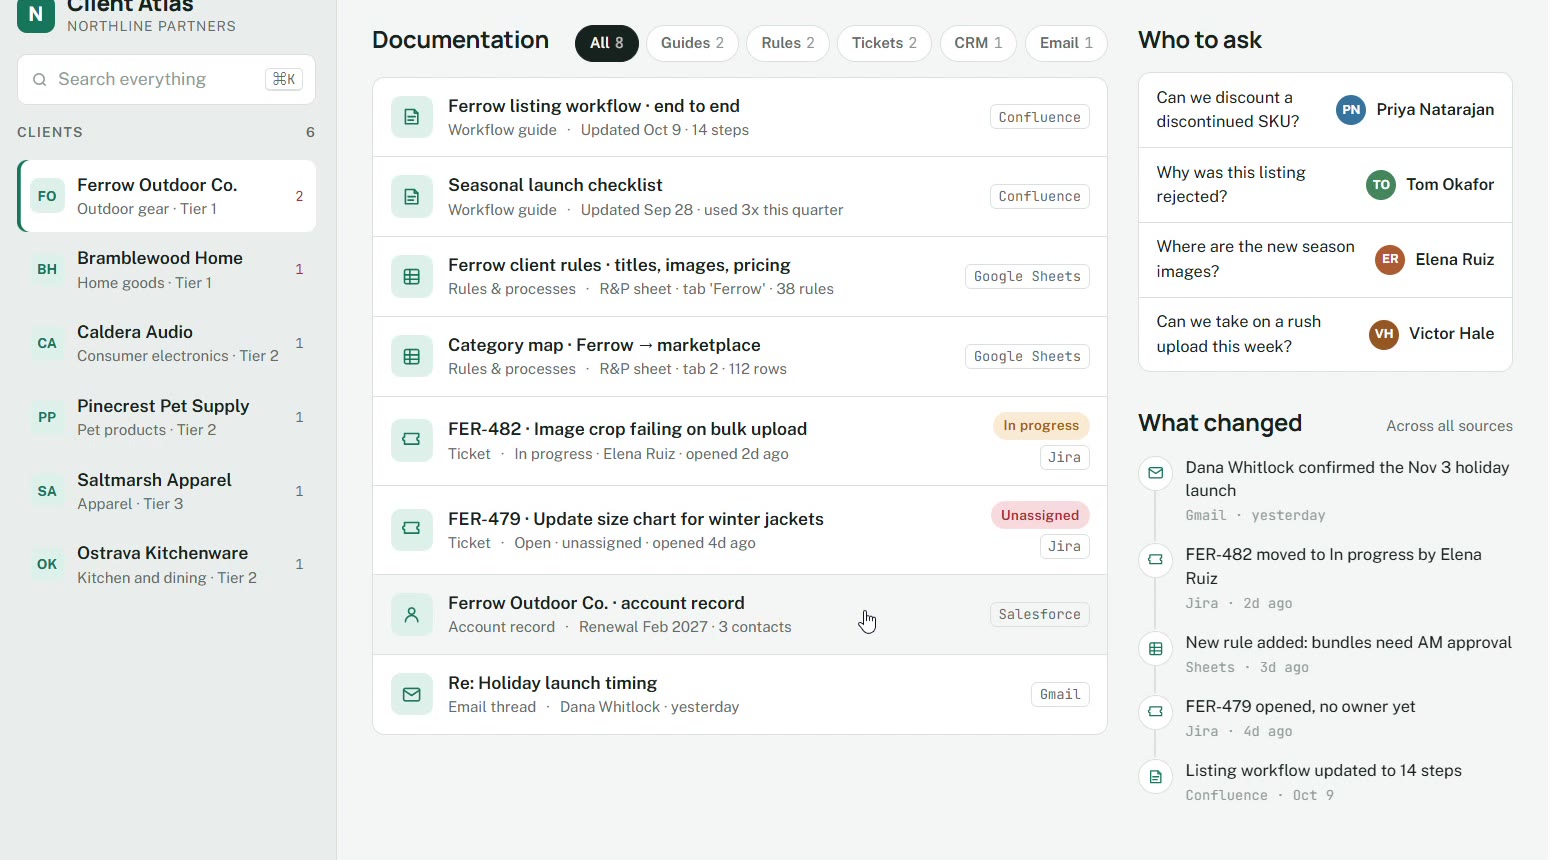Click the SA avatar for Saltmarsh Apparel
This screenshot has height=860, width=1550.
pyautogui.click(x=47, y=491)
